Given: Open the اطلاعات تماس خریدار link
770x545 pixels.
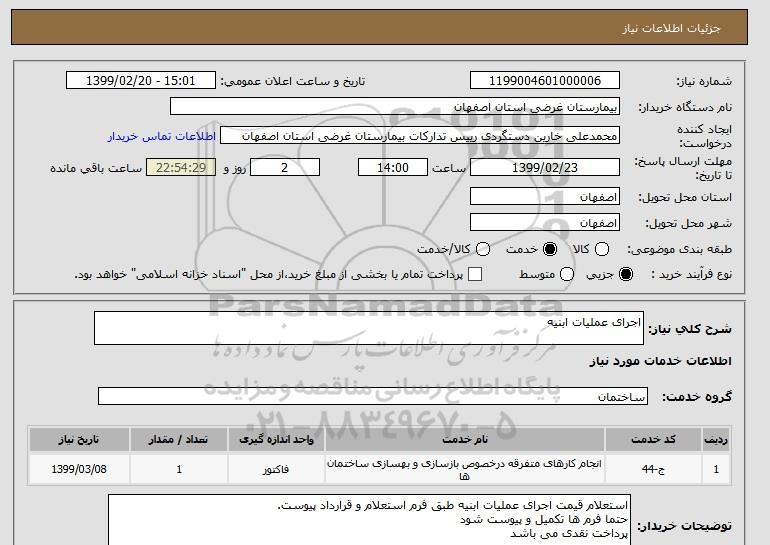Looking at the screenshot, I should (x=162, y=136).
